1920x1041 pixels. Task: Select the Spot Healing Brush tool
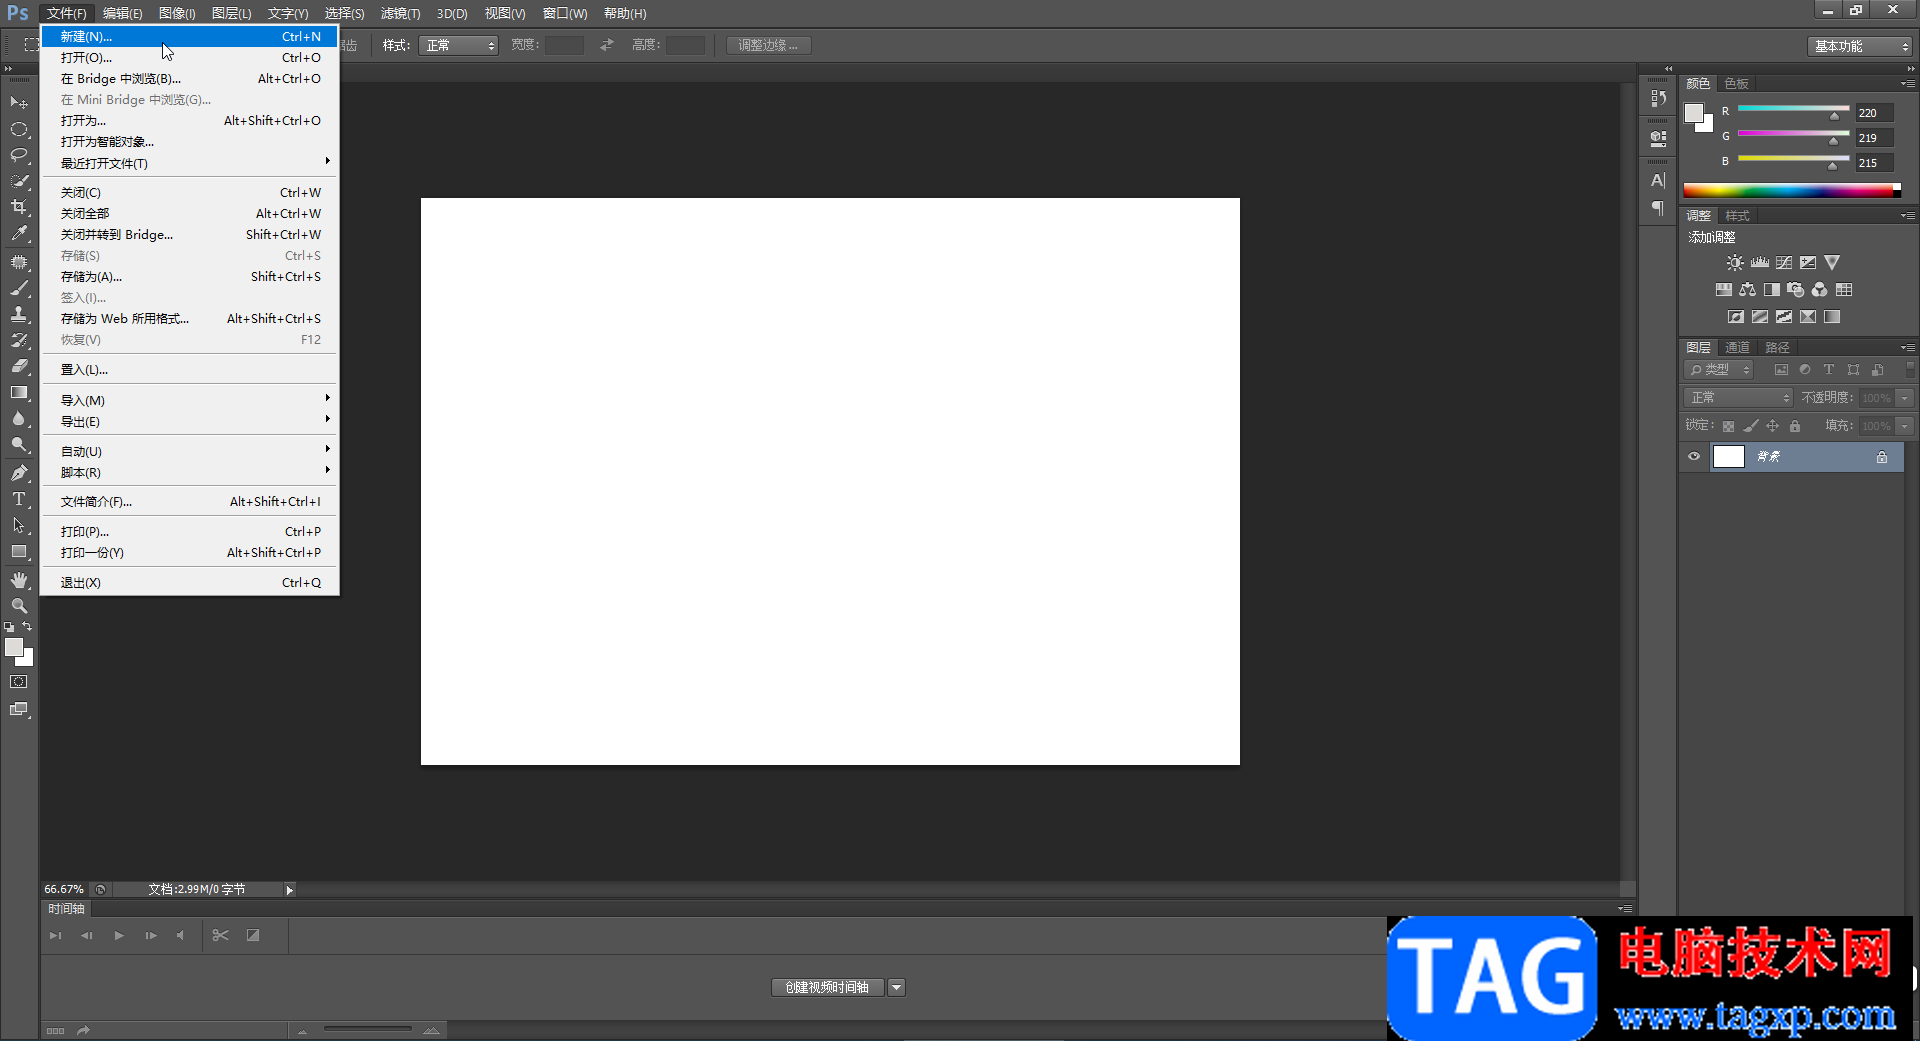[x=19, y=262]
